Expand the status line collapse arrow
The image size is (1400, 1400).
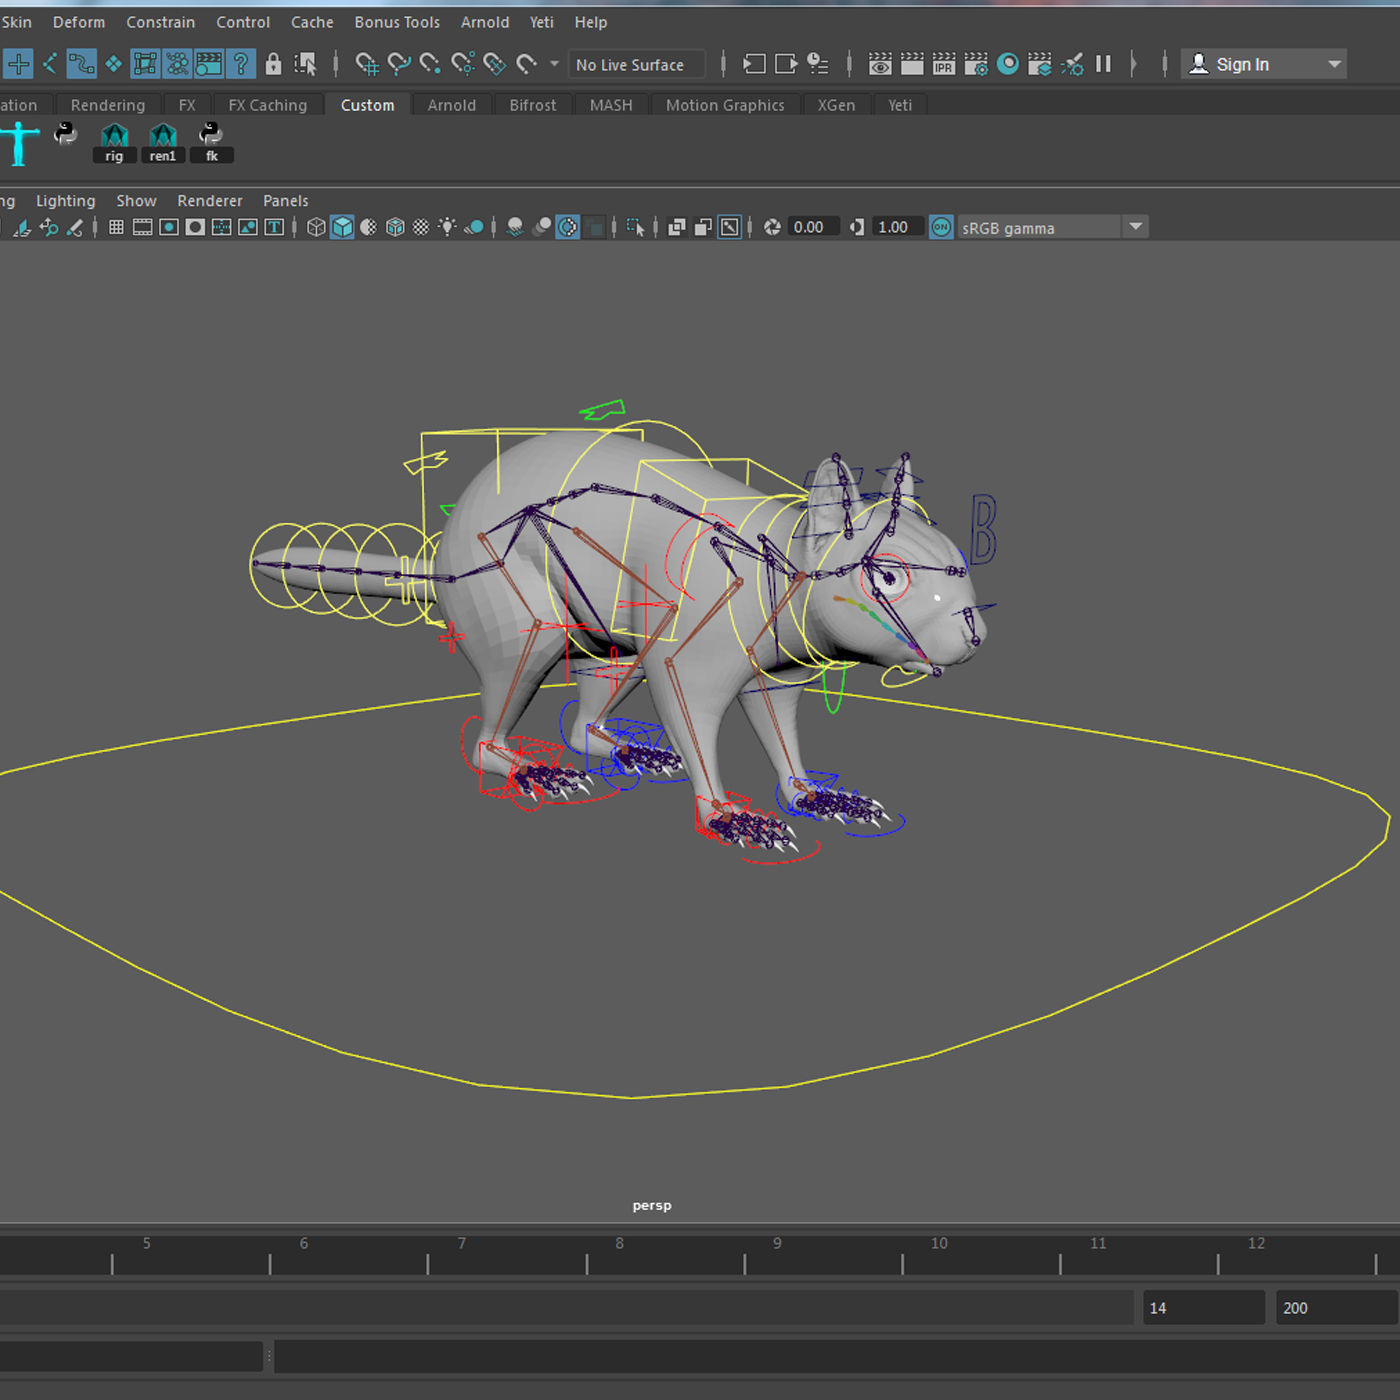1133,64
